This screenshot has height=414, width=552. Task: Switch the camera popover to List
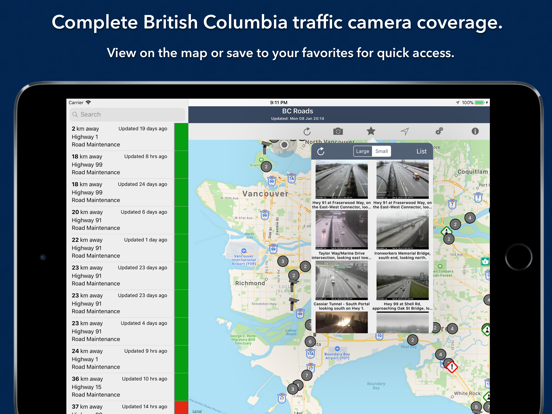click(421, 151)
